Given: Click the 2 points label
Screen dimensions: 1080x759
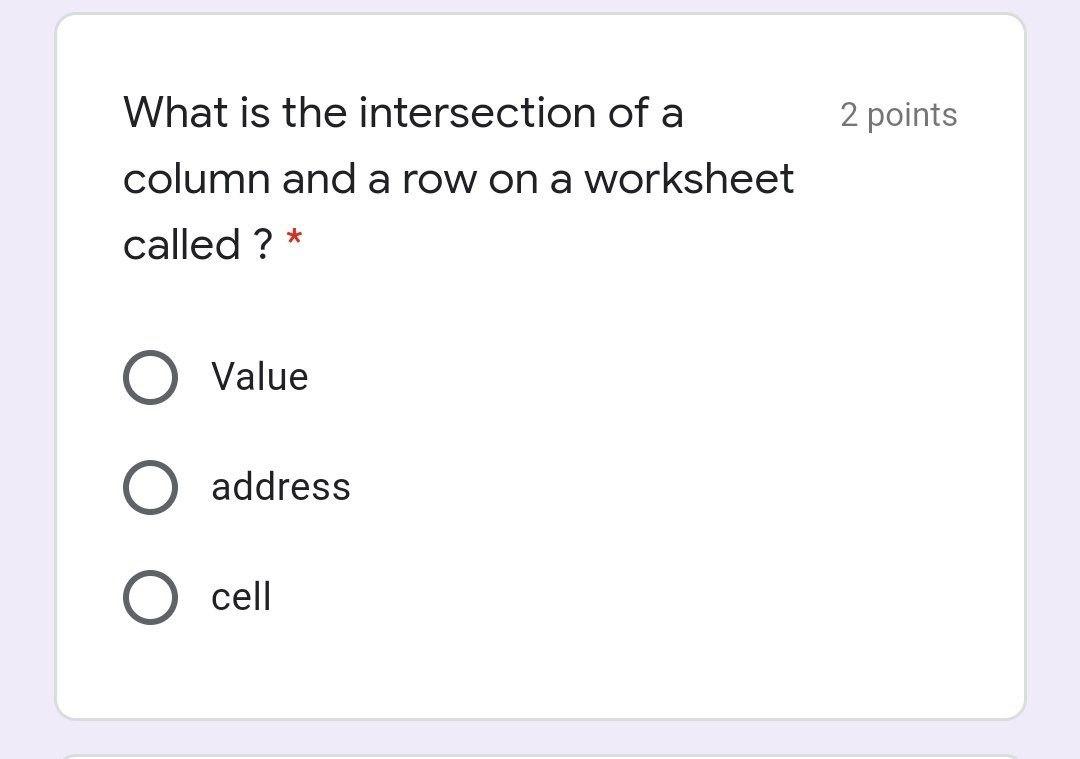Looking at the screenshot, I should coord(898,115).
